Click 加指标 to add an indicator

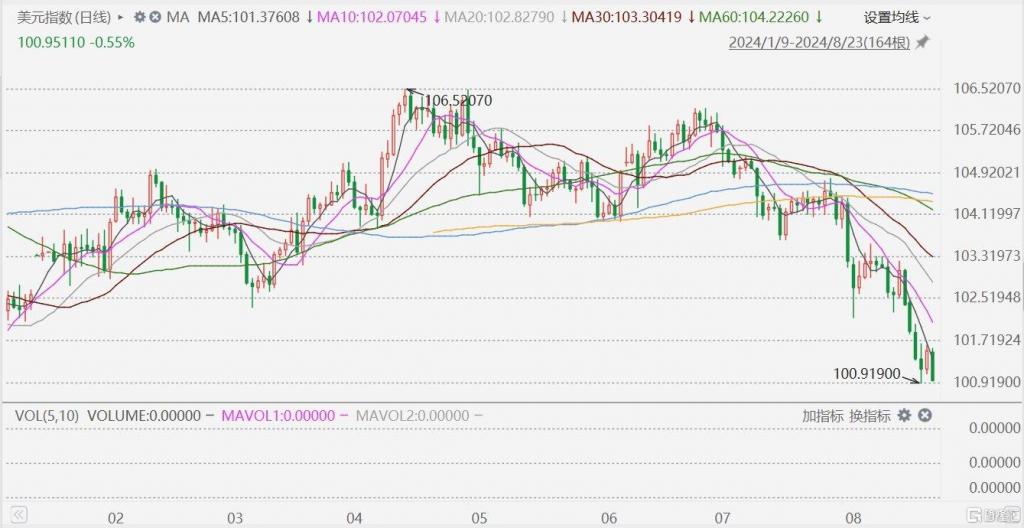(821, 415)
